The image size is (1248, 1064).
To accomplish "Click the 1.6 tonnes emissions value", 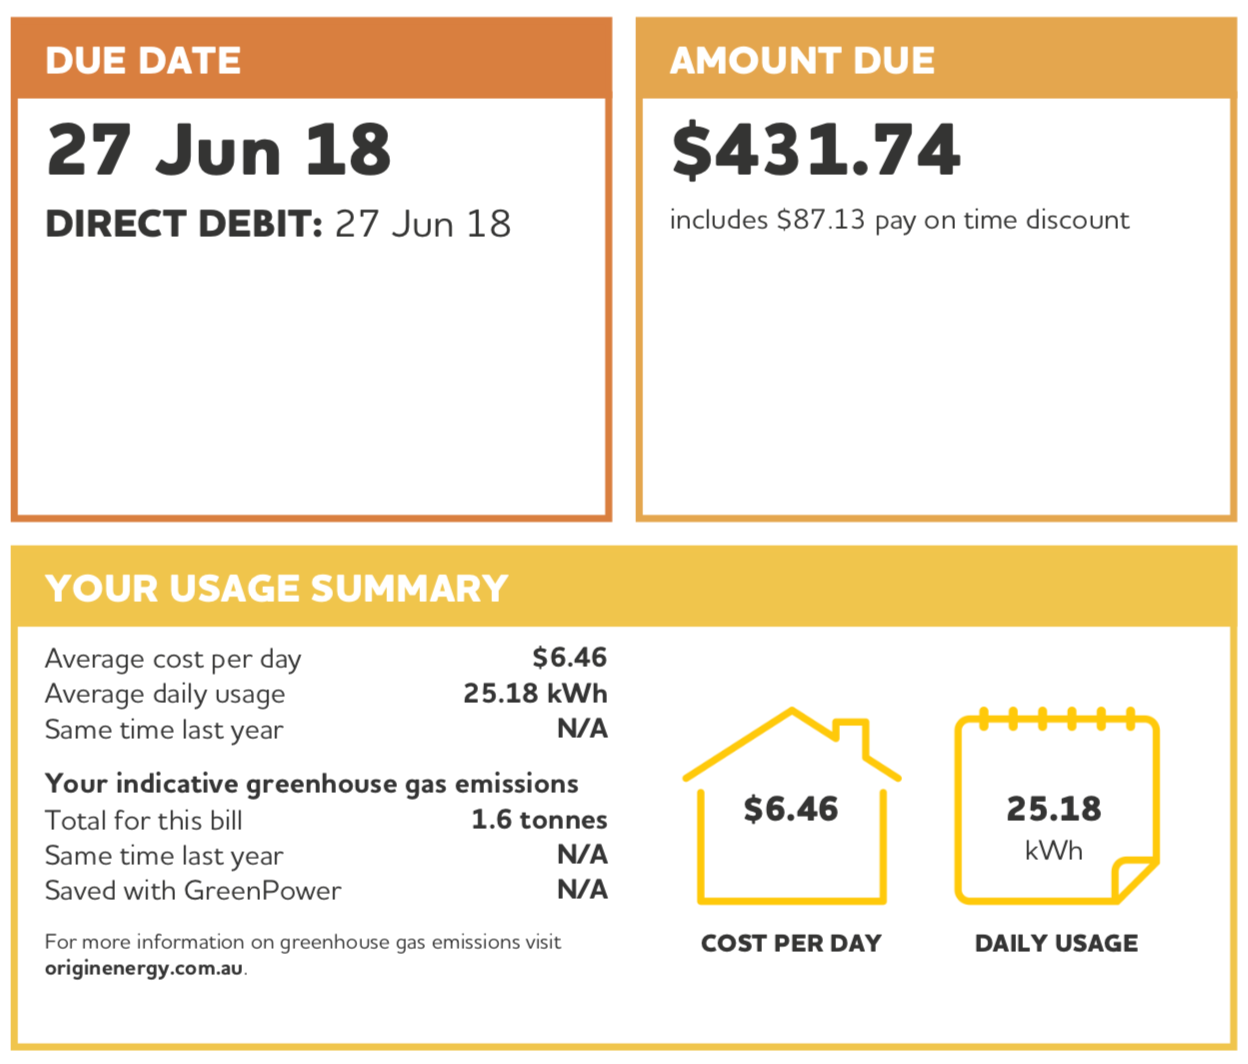I will (x=539, y=820).
